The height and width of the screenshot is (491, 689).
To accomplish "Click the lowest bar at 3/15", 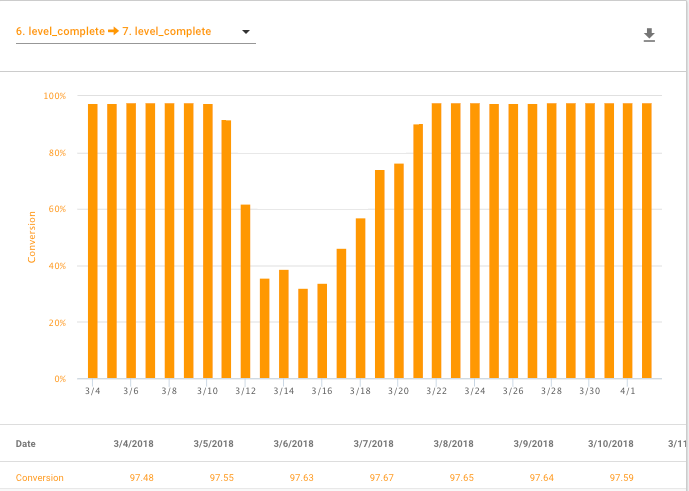I will 303,334.
